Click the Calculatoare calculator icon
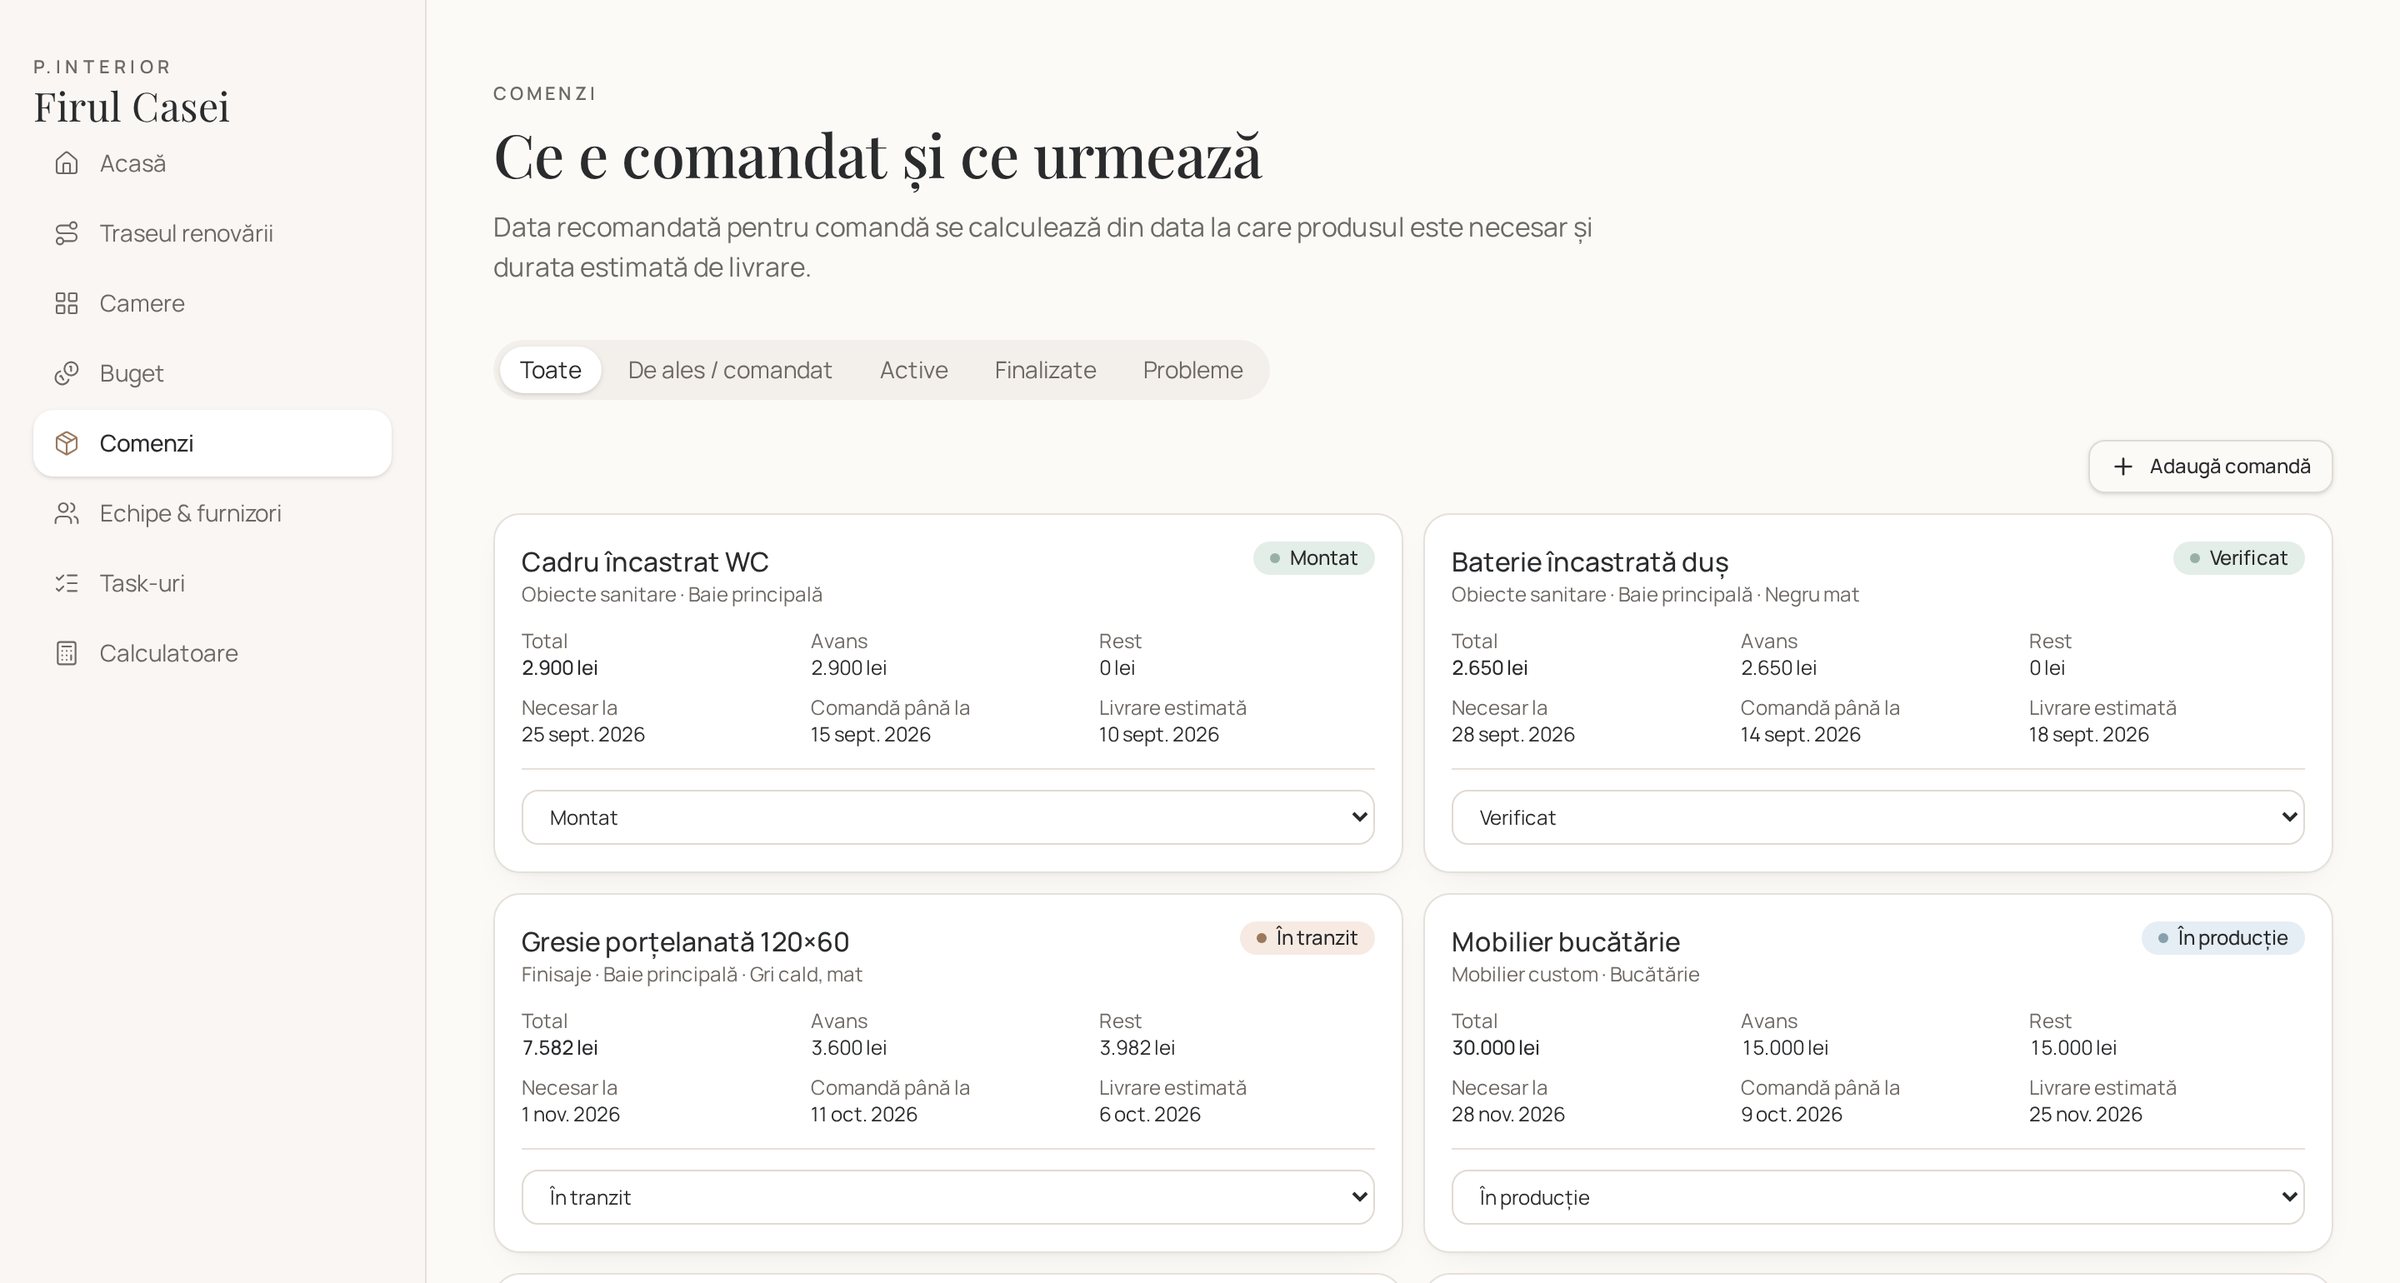This screenshot has height=1283, width=2400. point(66,653)
